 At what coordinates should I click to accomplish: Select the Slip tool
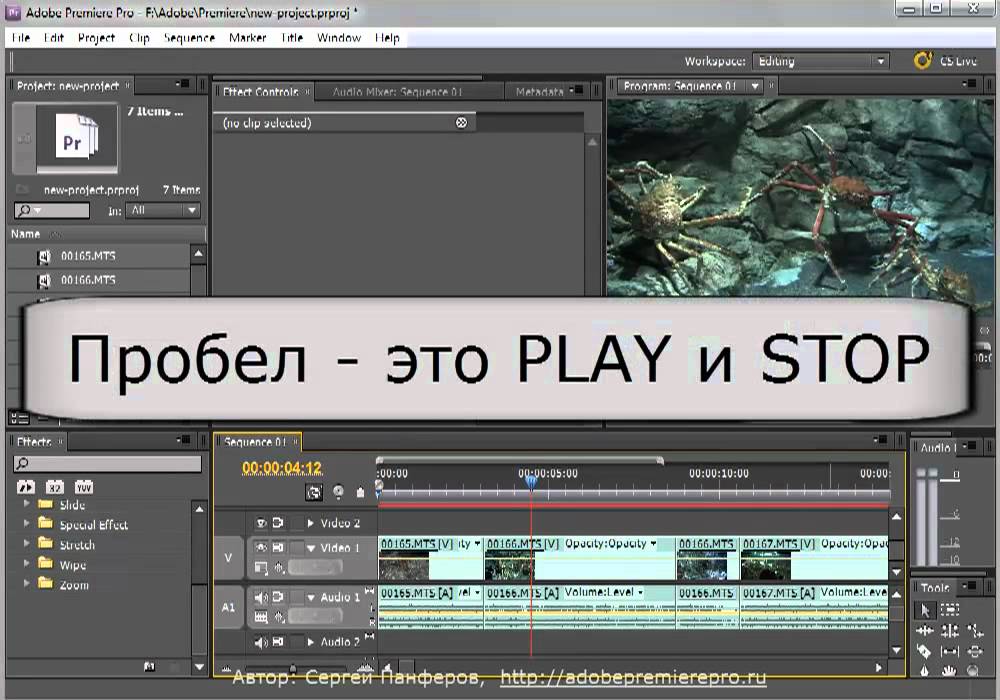click(950, 651)
